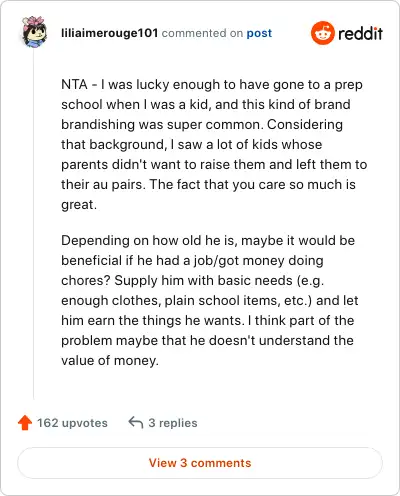400x496 pixels.
Task: Click the reply arrow icon
Action: [136, 422]
